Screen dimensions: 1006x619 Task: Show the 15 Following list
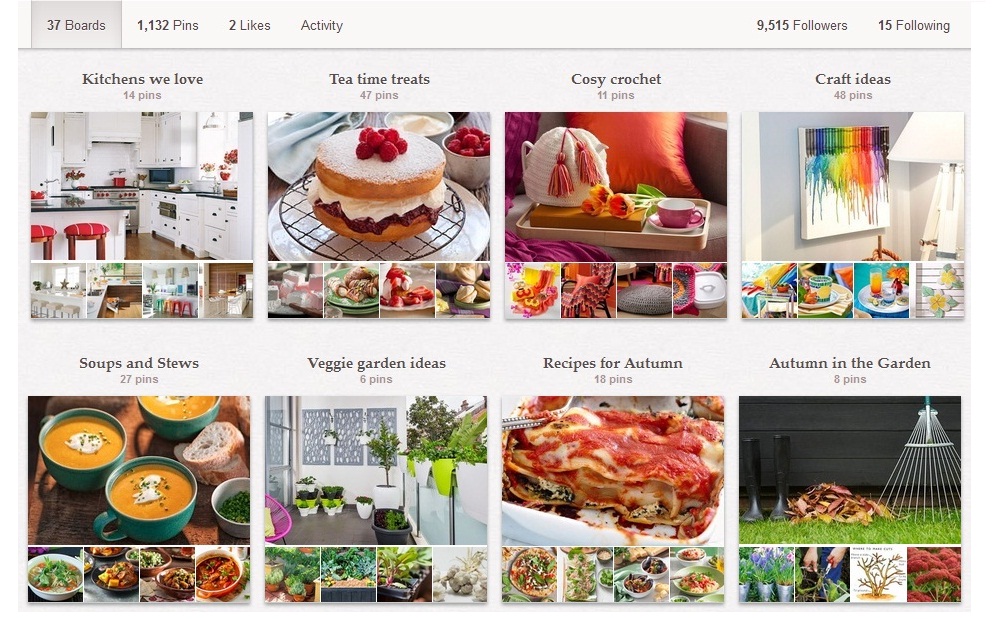point(914,25)
